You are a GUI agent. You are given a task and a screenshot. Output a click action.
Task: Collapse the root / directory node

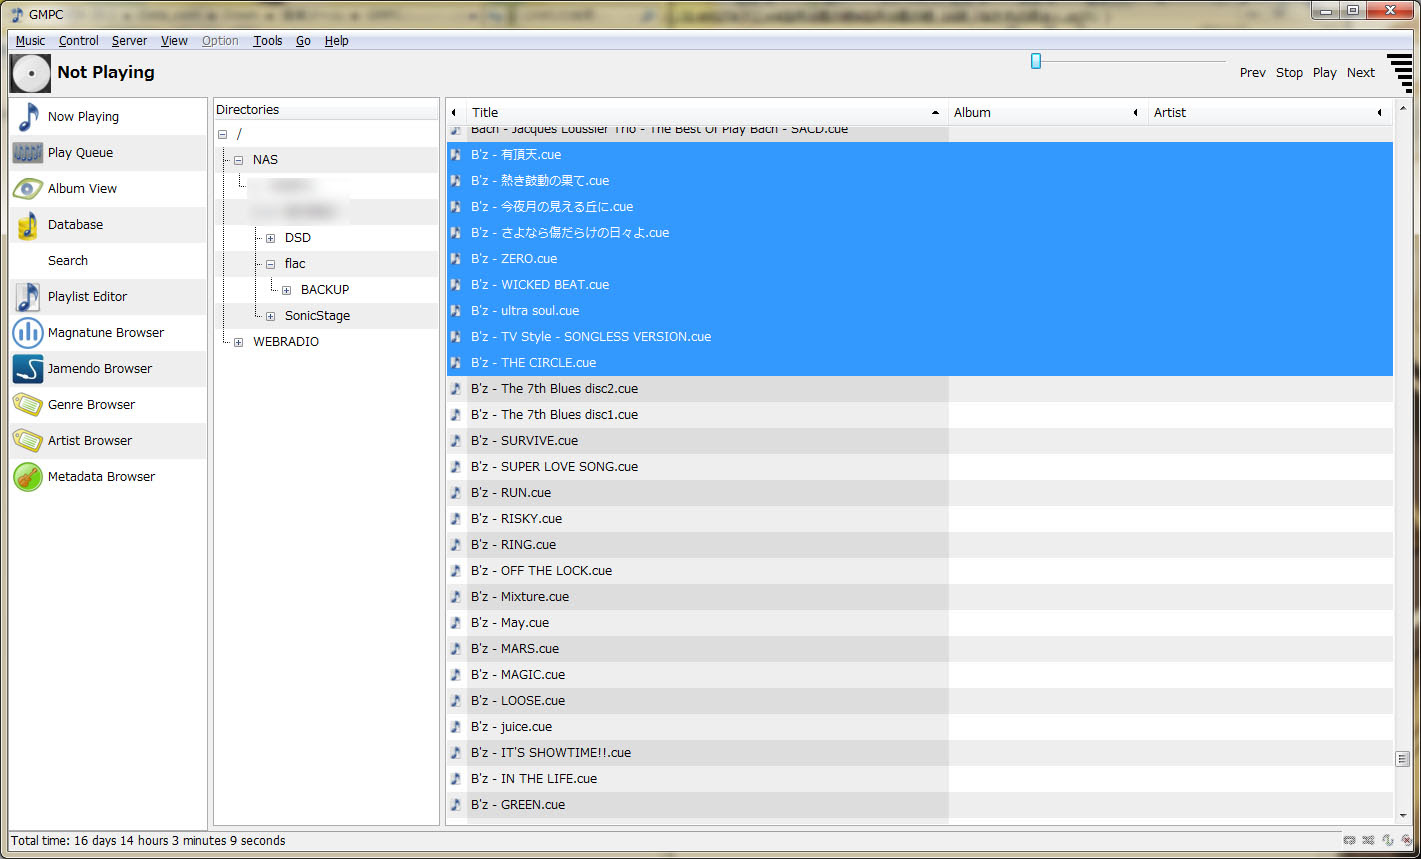coord(222,134)
